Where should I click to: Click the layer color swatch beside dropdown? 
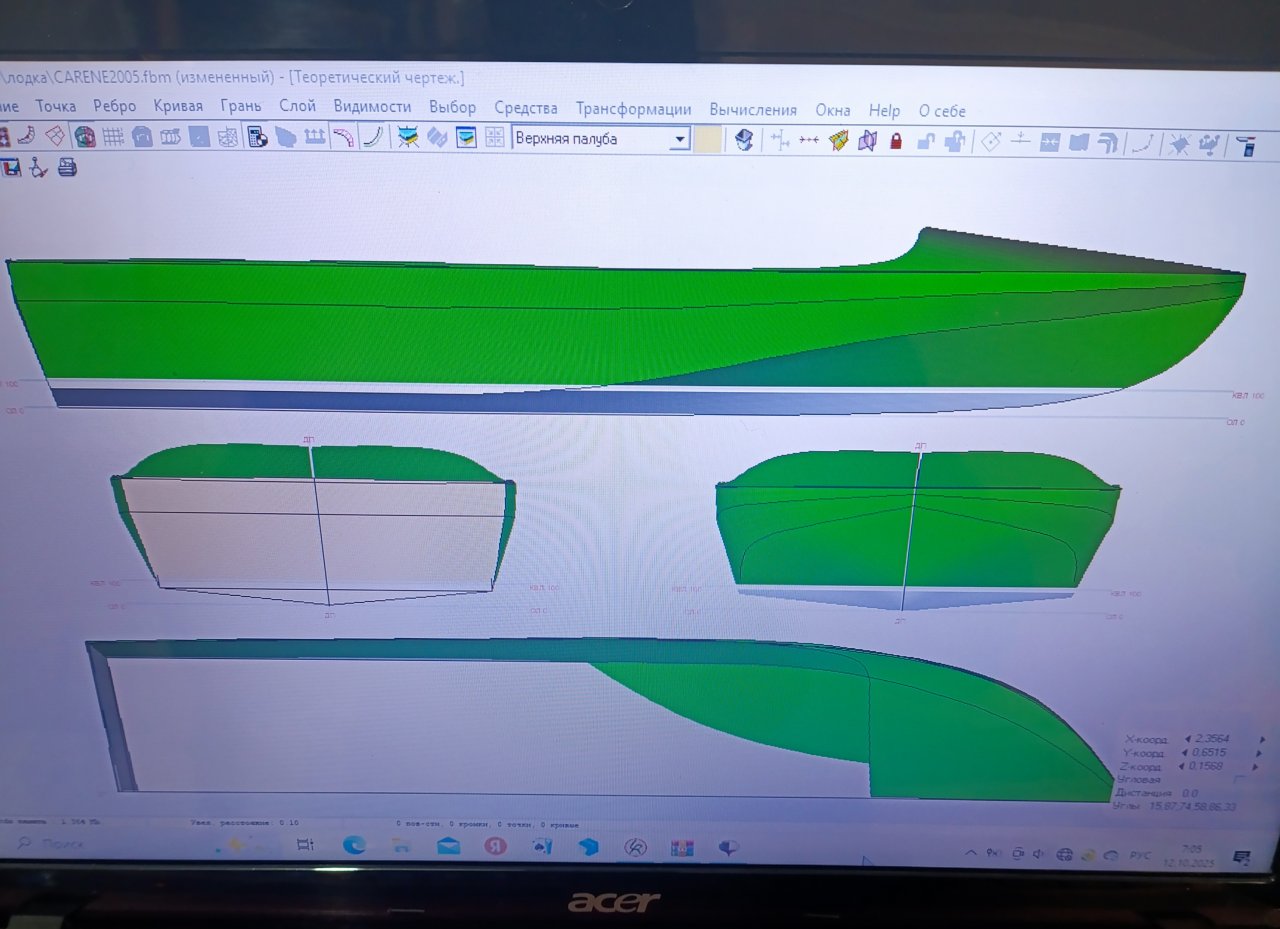[708, 140]
